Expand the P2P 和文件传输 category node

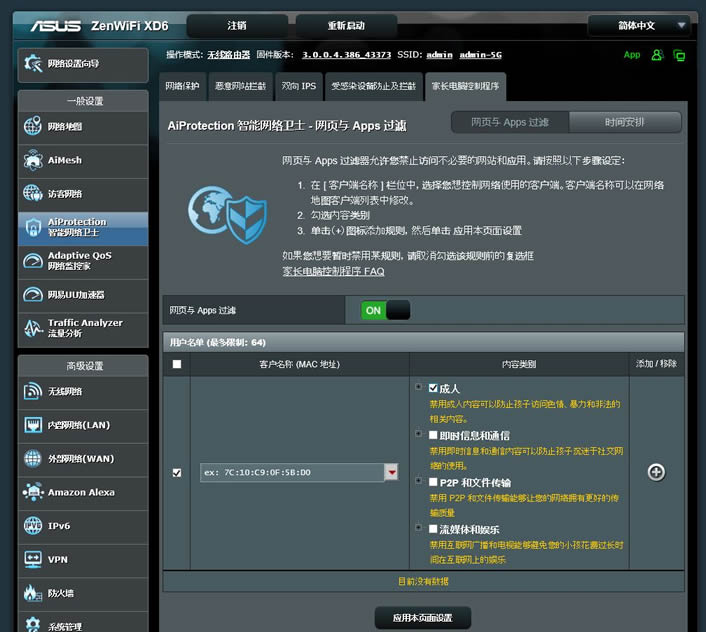coord(419,481)
